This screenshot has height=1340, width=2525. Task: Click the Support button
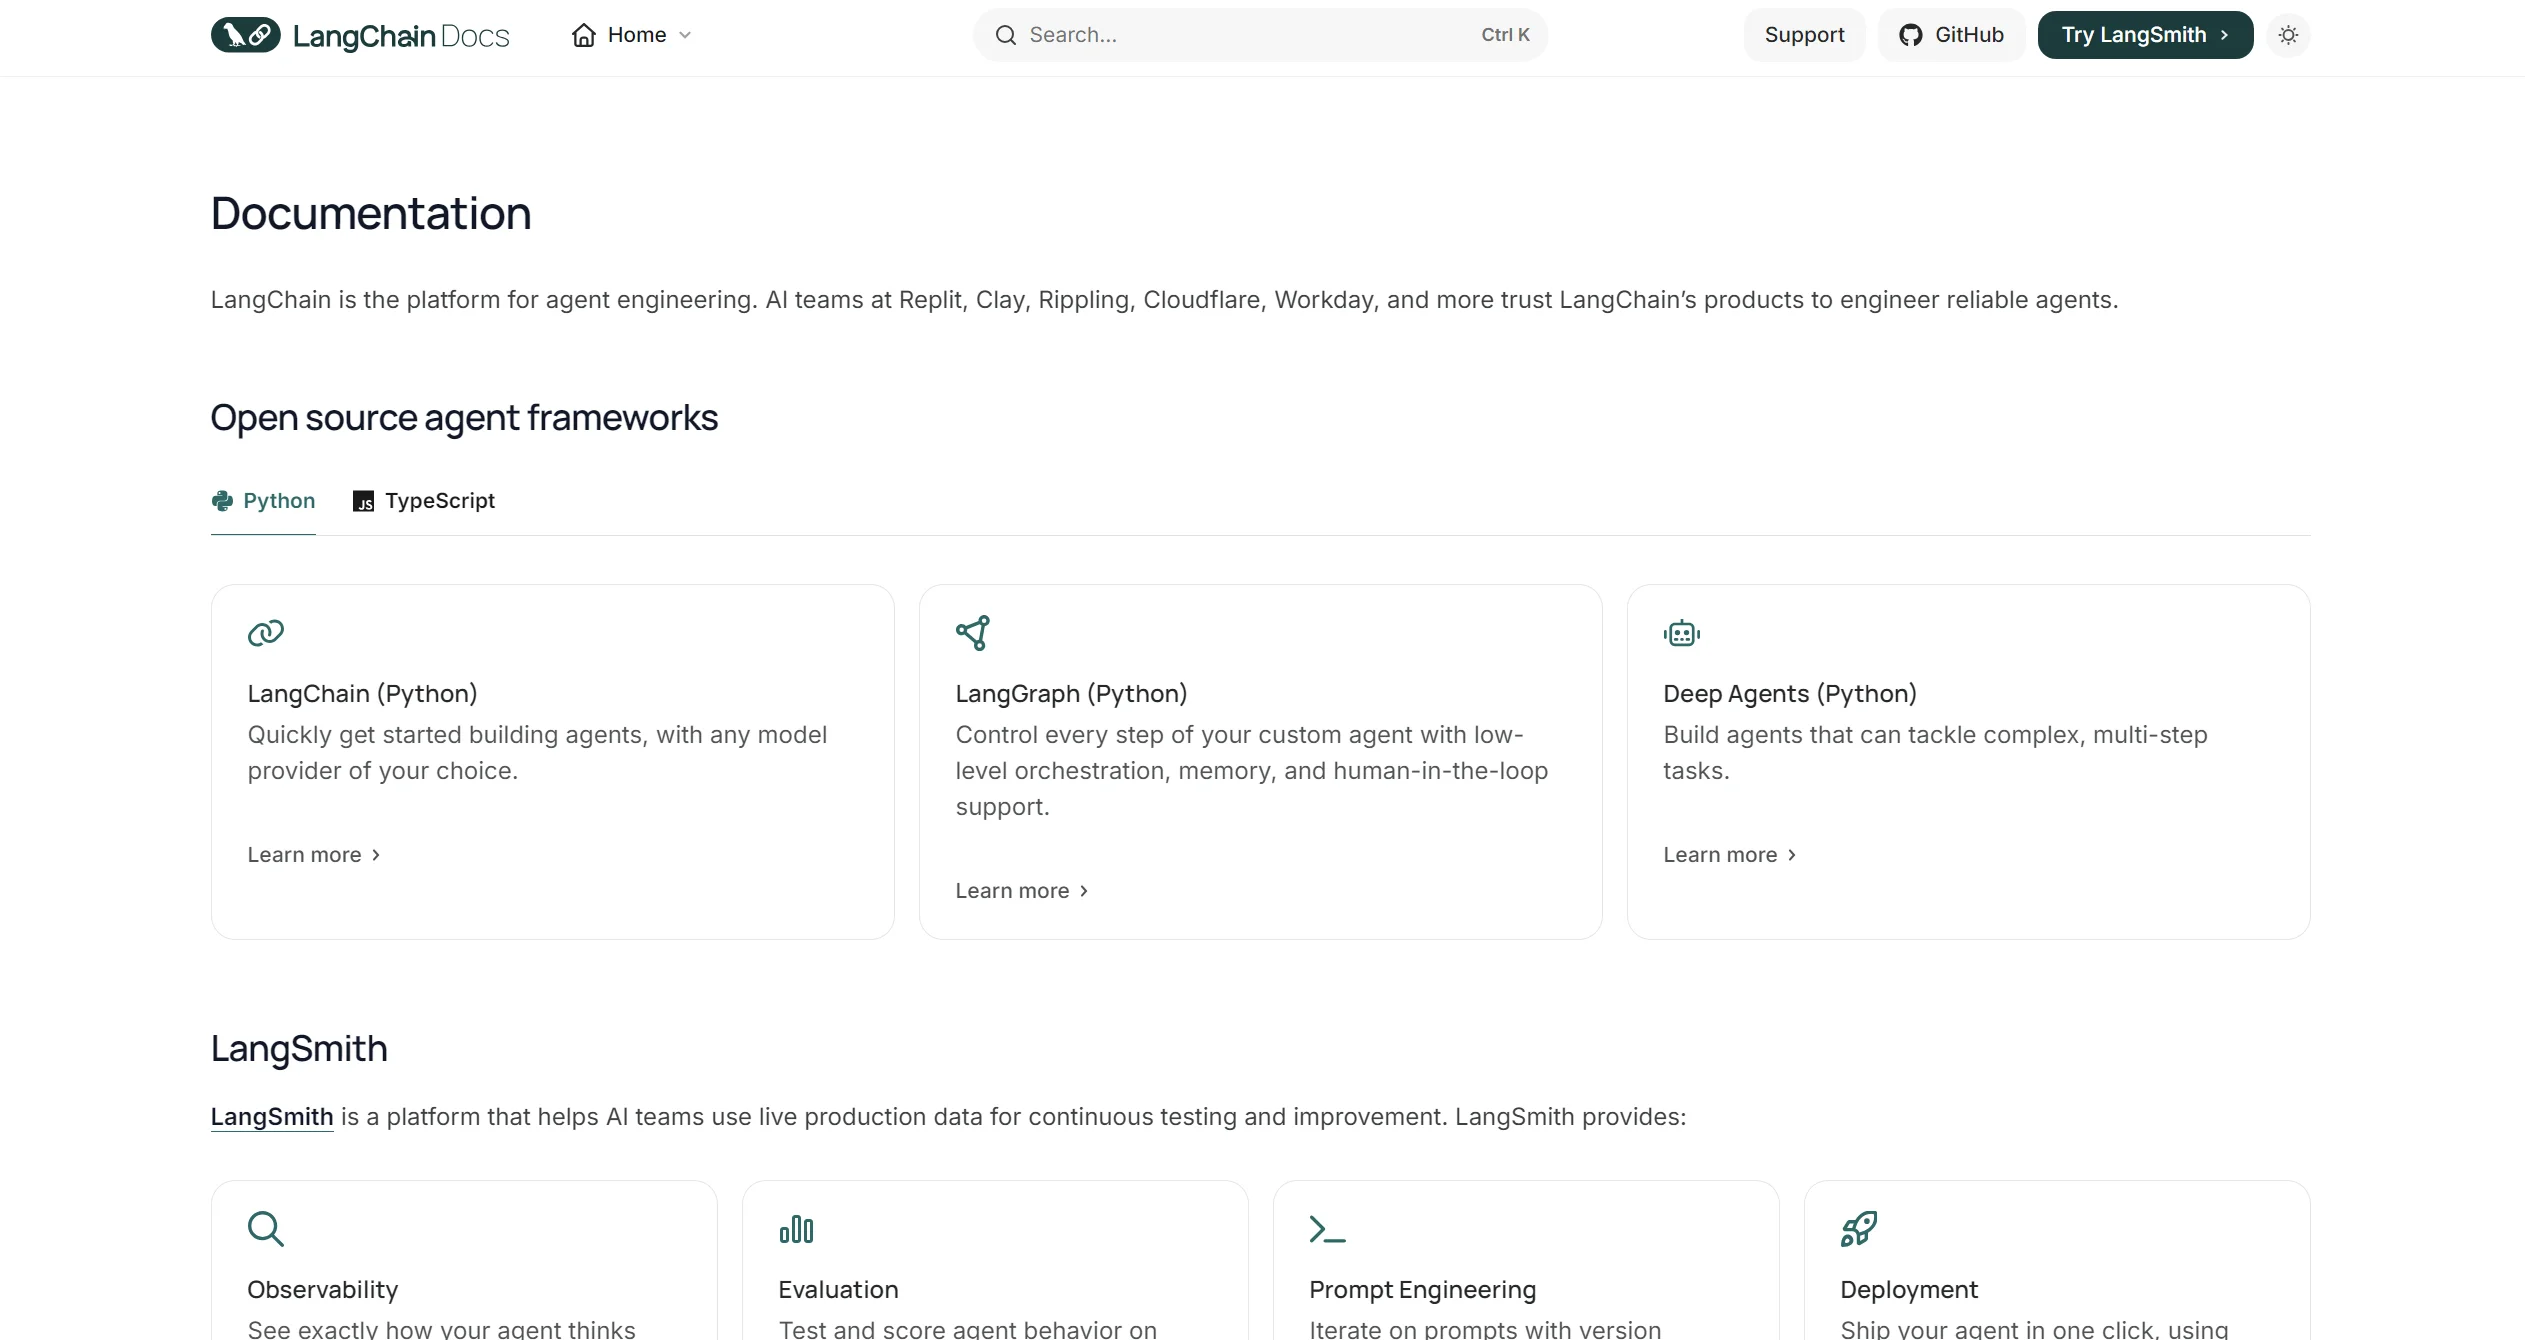[x=1803, y=34]
